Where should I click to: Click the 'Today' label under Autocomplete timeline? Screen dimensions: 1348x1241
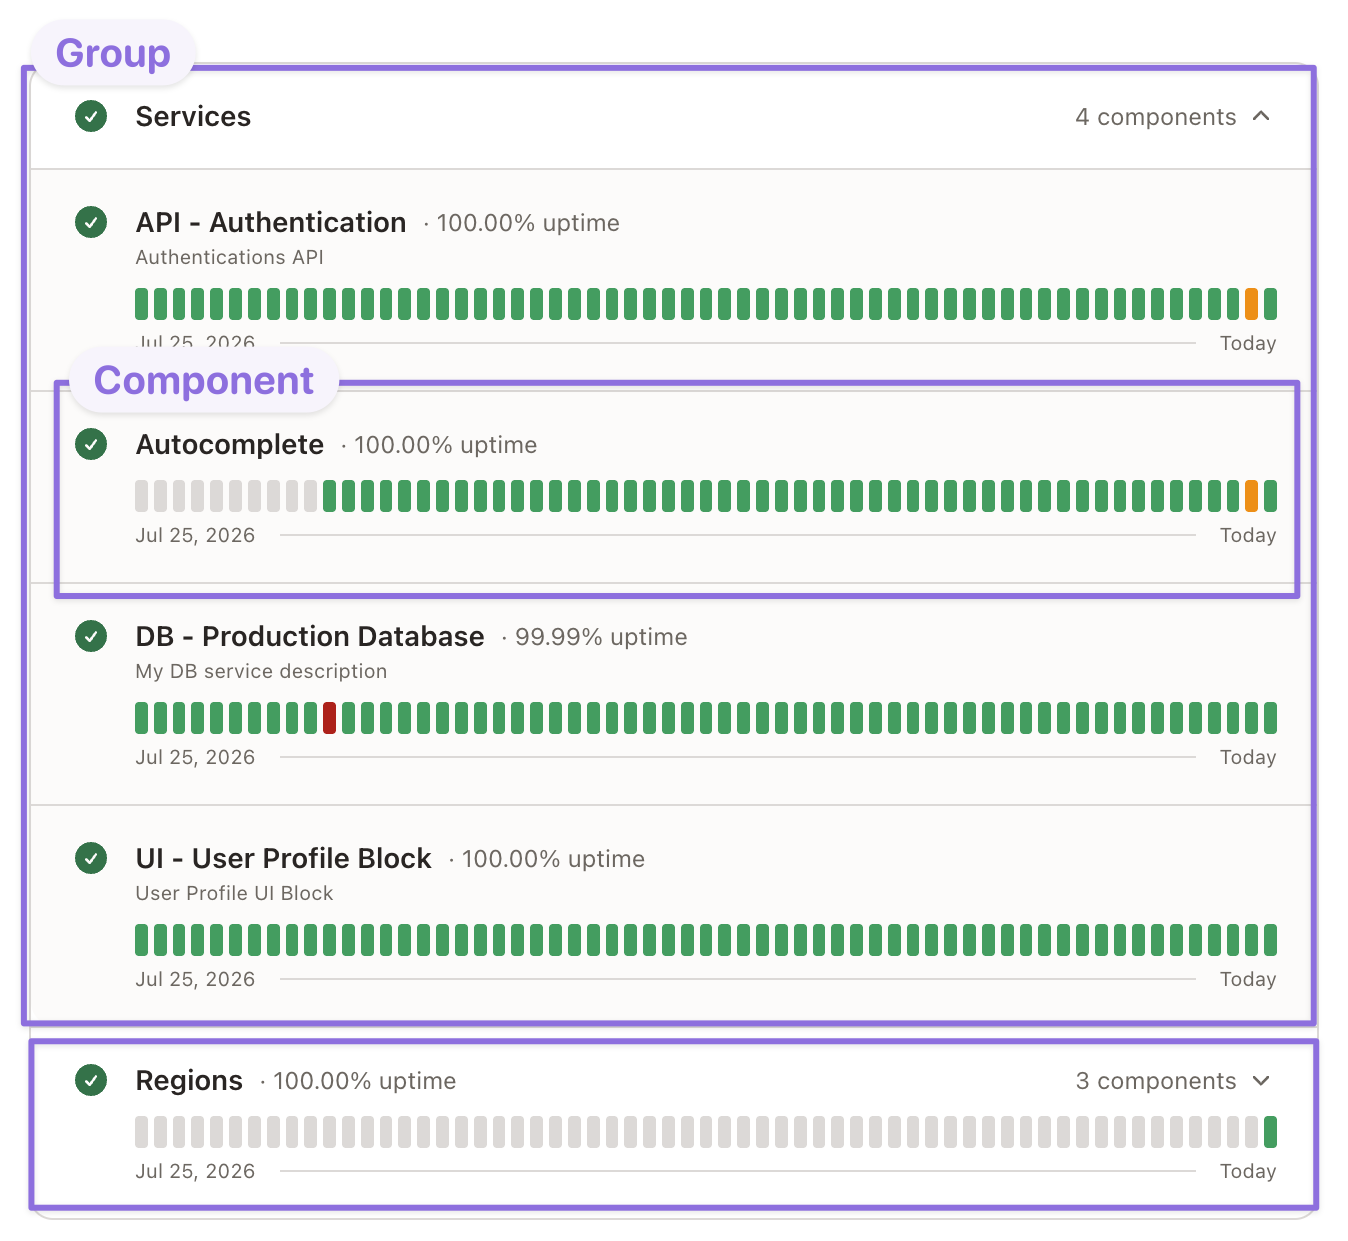(1248, 535)
